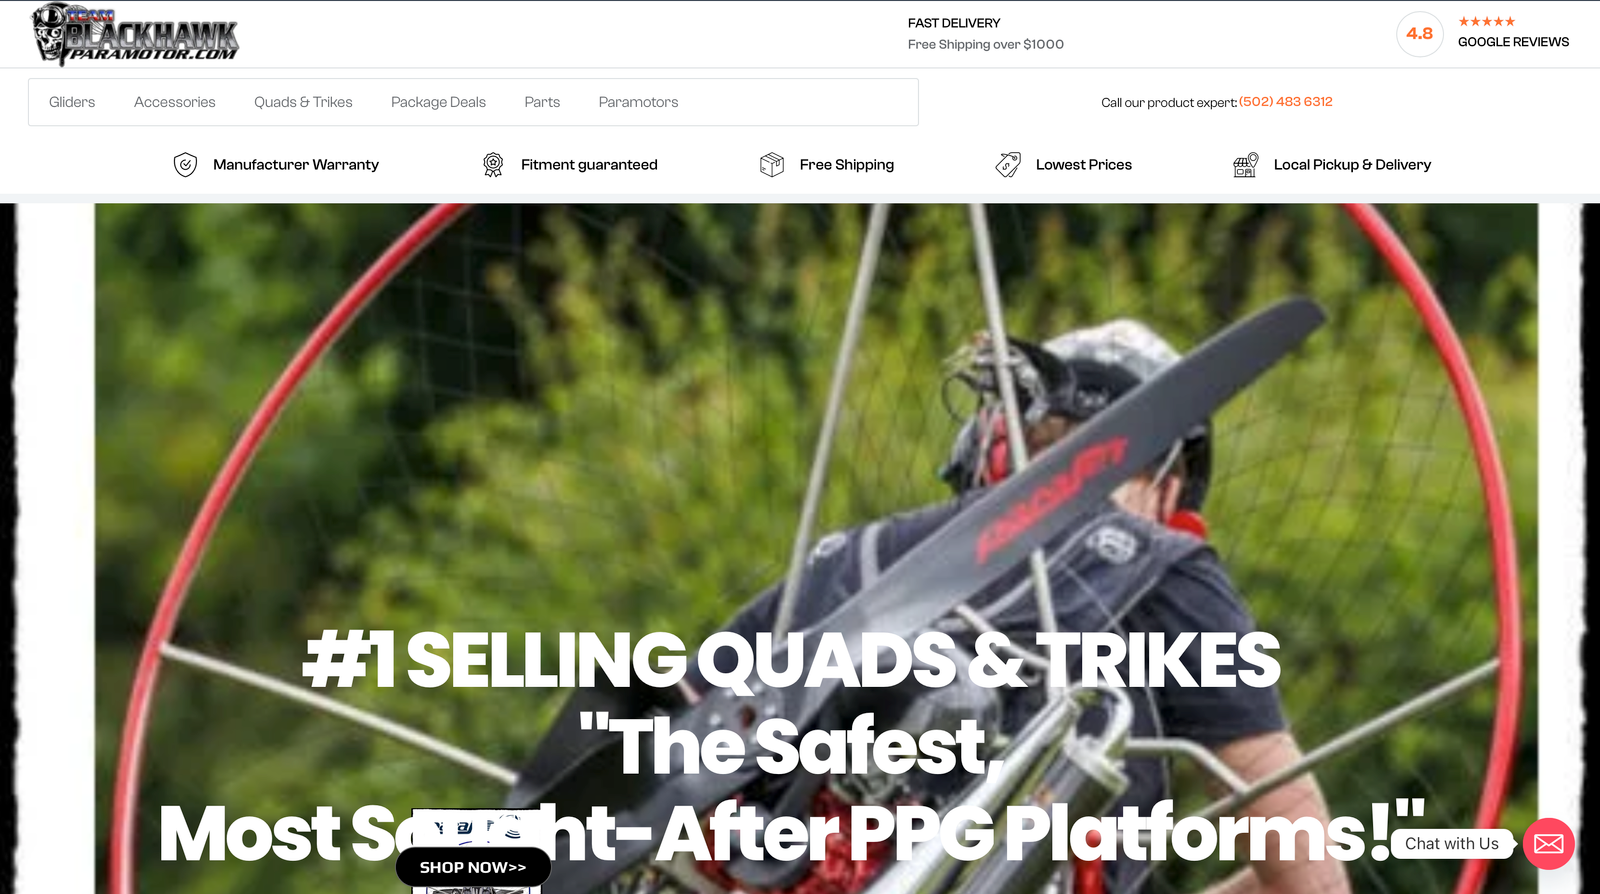Click the SHOP NOW>> button
The height and width of the screenshot is (894, 1600).
pyautogui.click(x=473, y=867)
